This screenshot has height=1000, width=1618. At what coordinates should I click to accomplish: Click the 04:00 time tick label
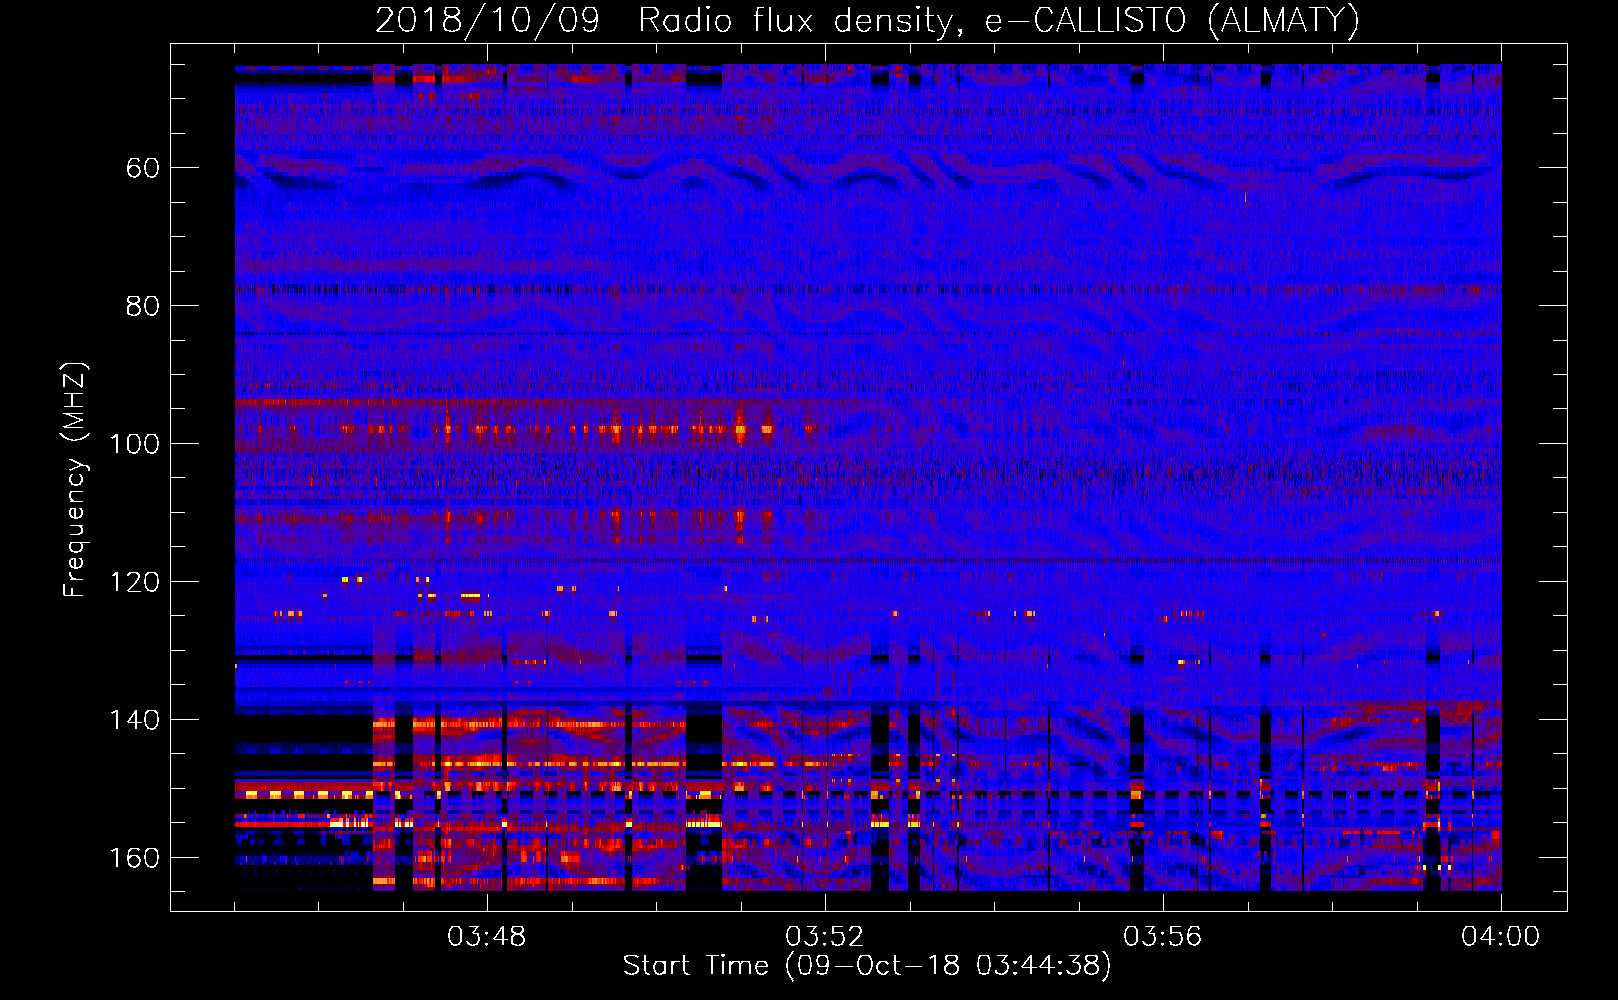[1501, 937]
